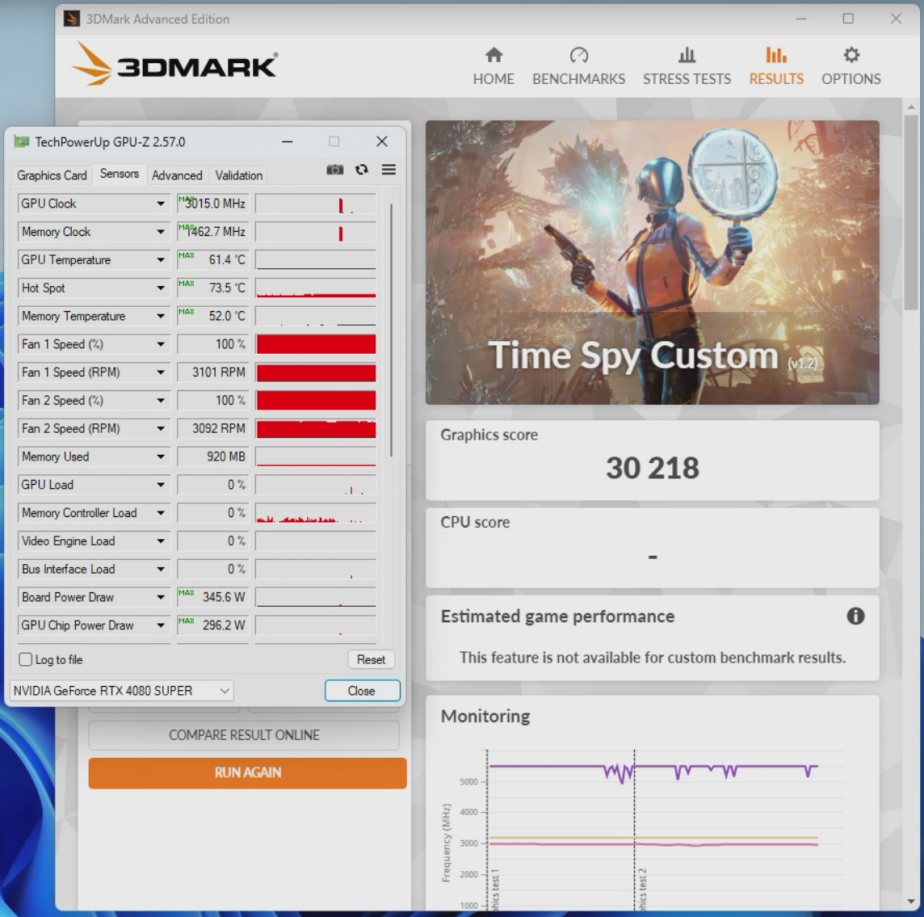Click the Reset button in GPU-Z
The height and width of the screenshot is (917, 924).
[x=371, y=660]
